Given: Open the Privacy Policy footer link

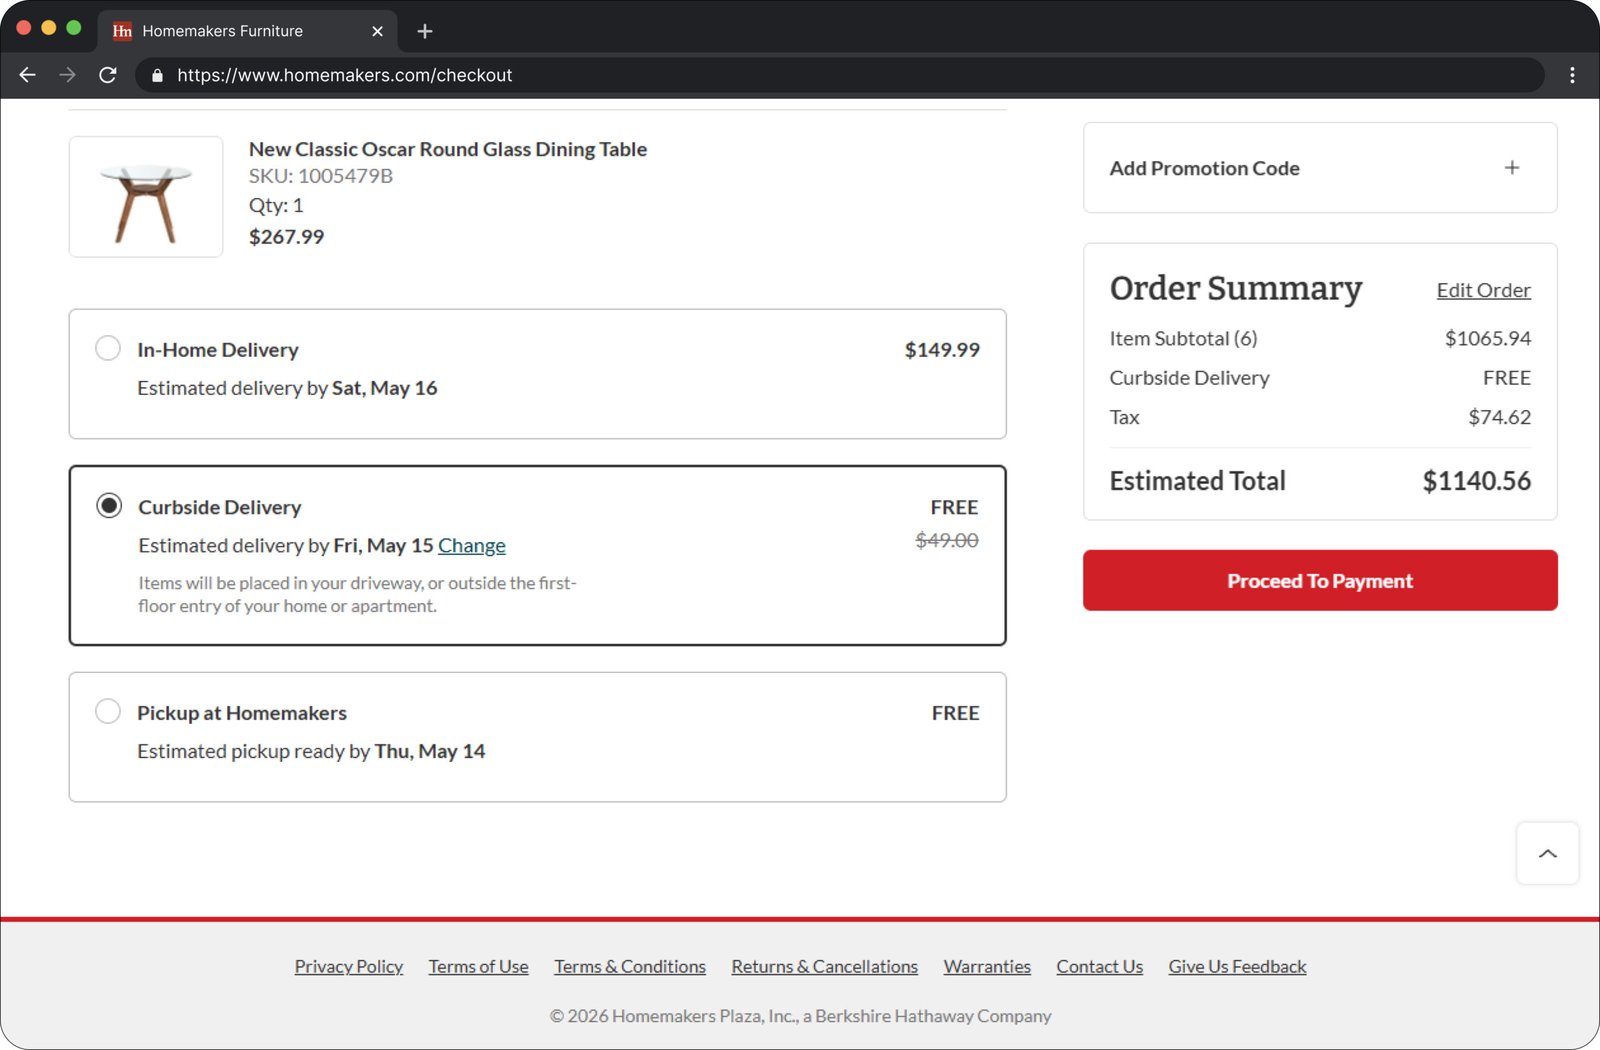Looking at the screenshot, I should pos(348,966).
